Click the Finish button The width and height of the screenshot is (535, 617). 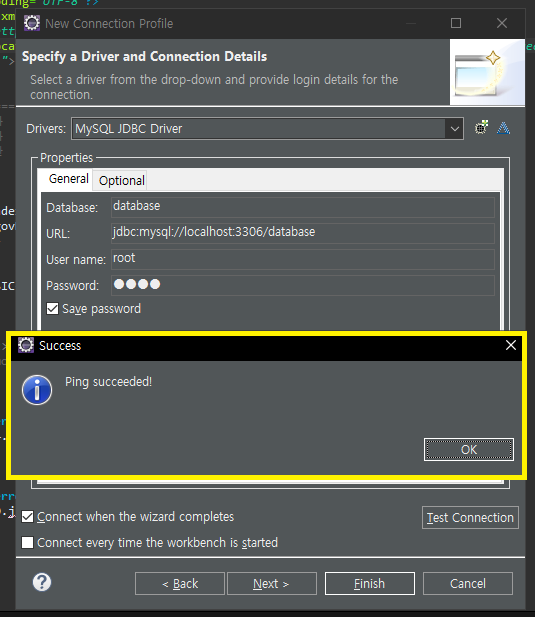369,584
